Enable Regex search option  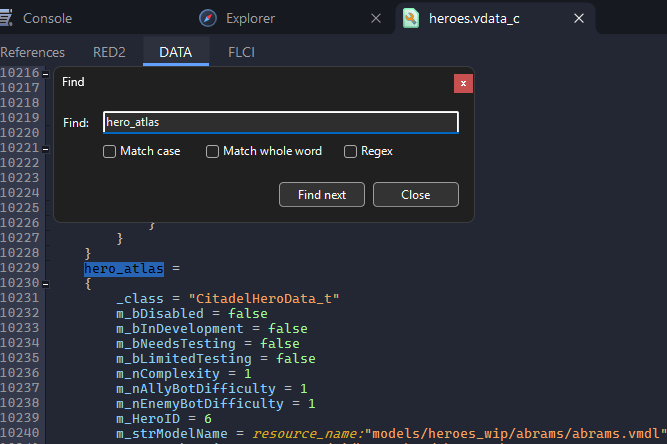point(350,151)
